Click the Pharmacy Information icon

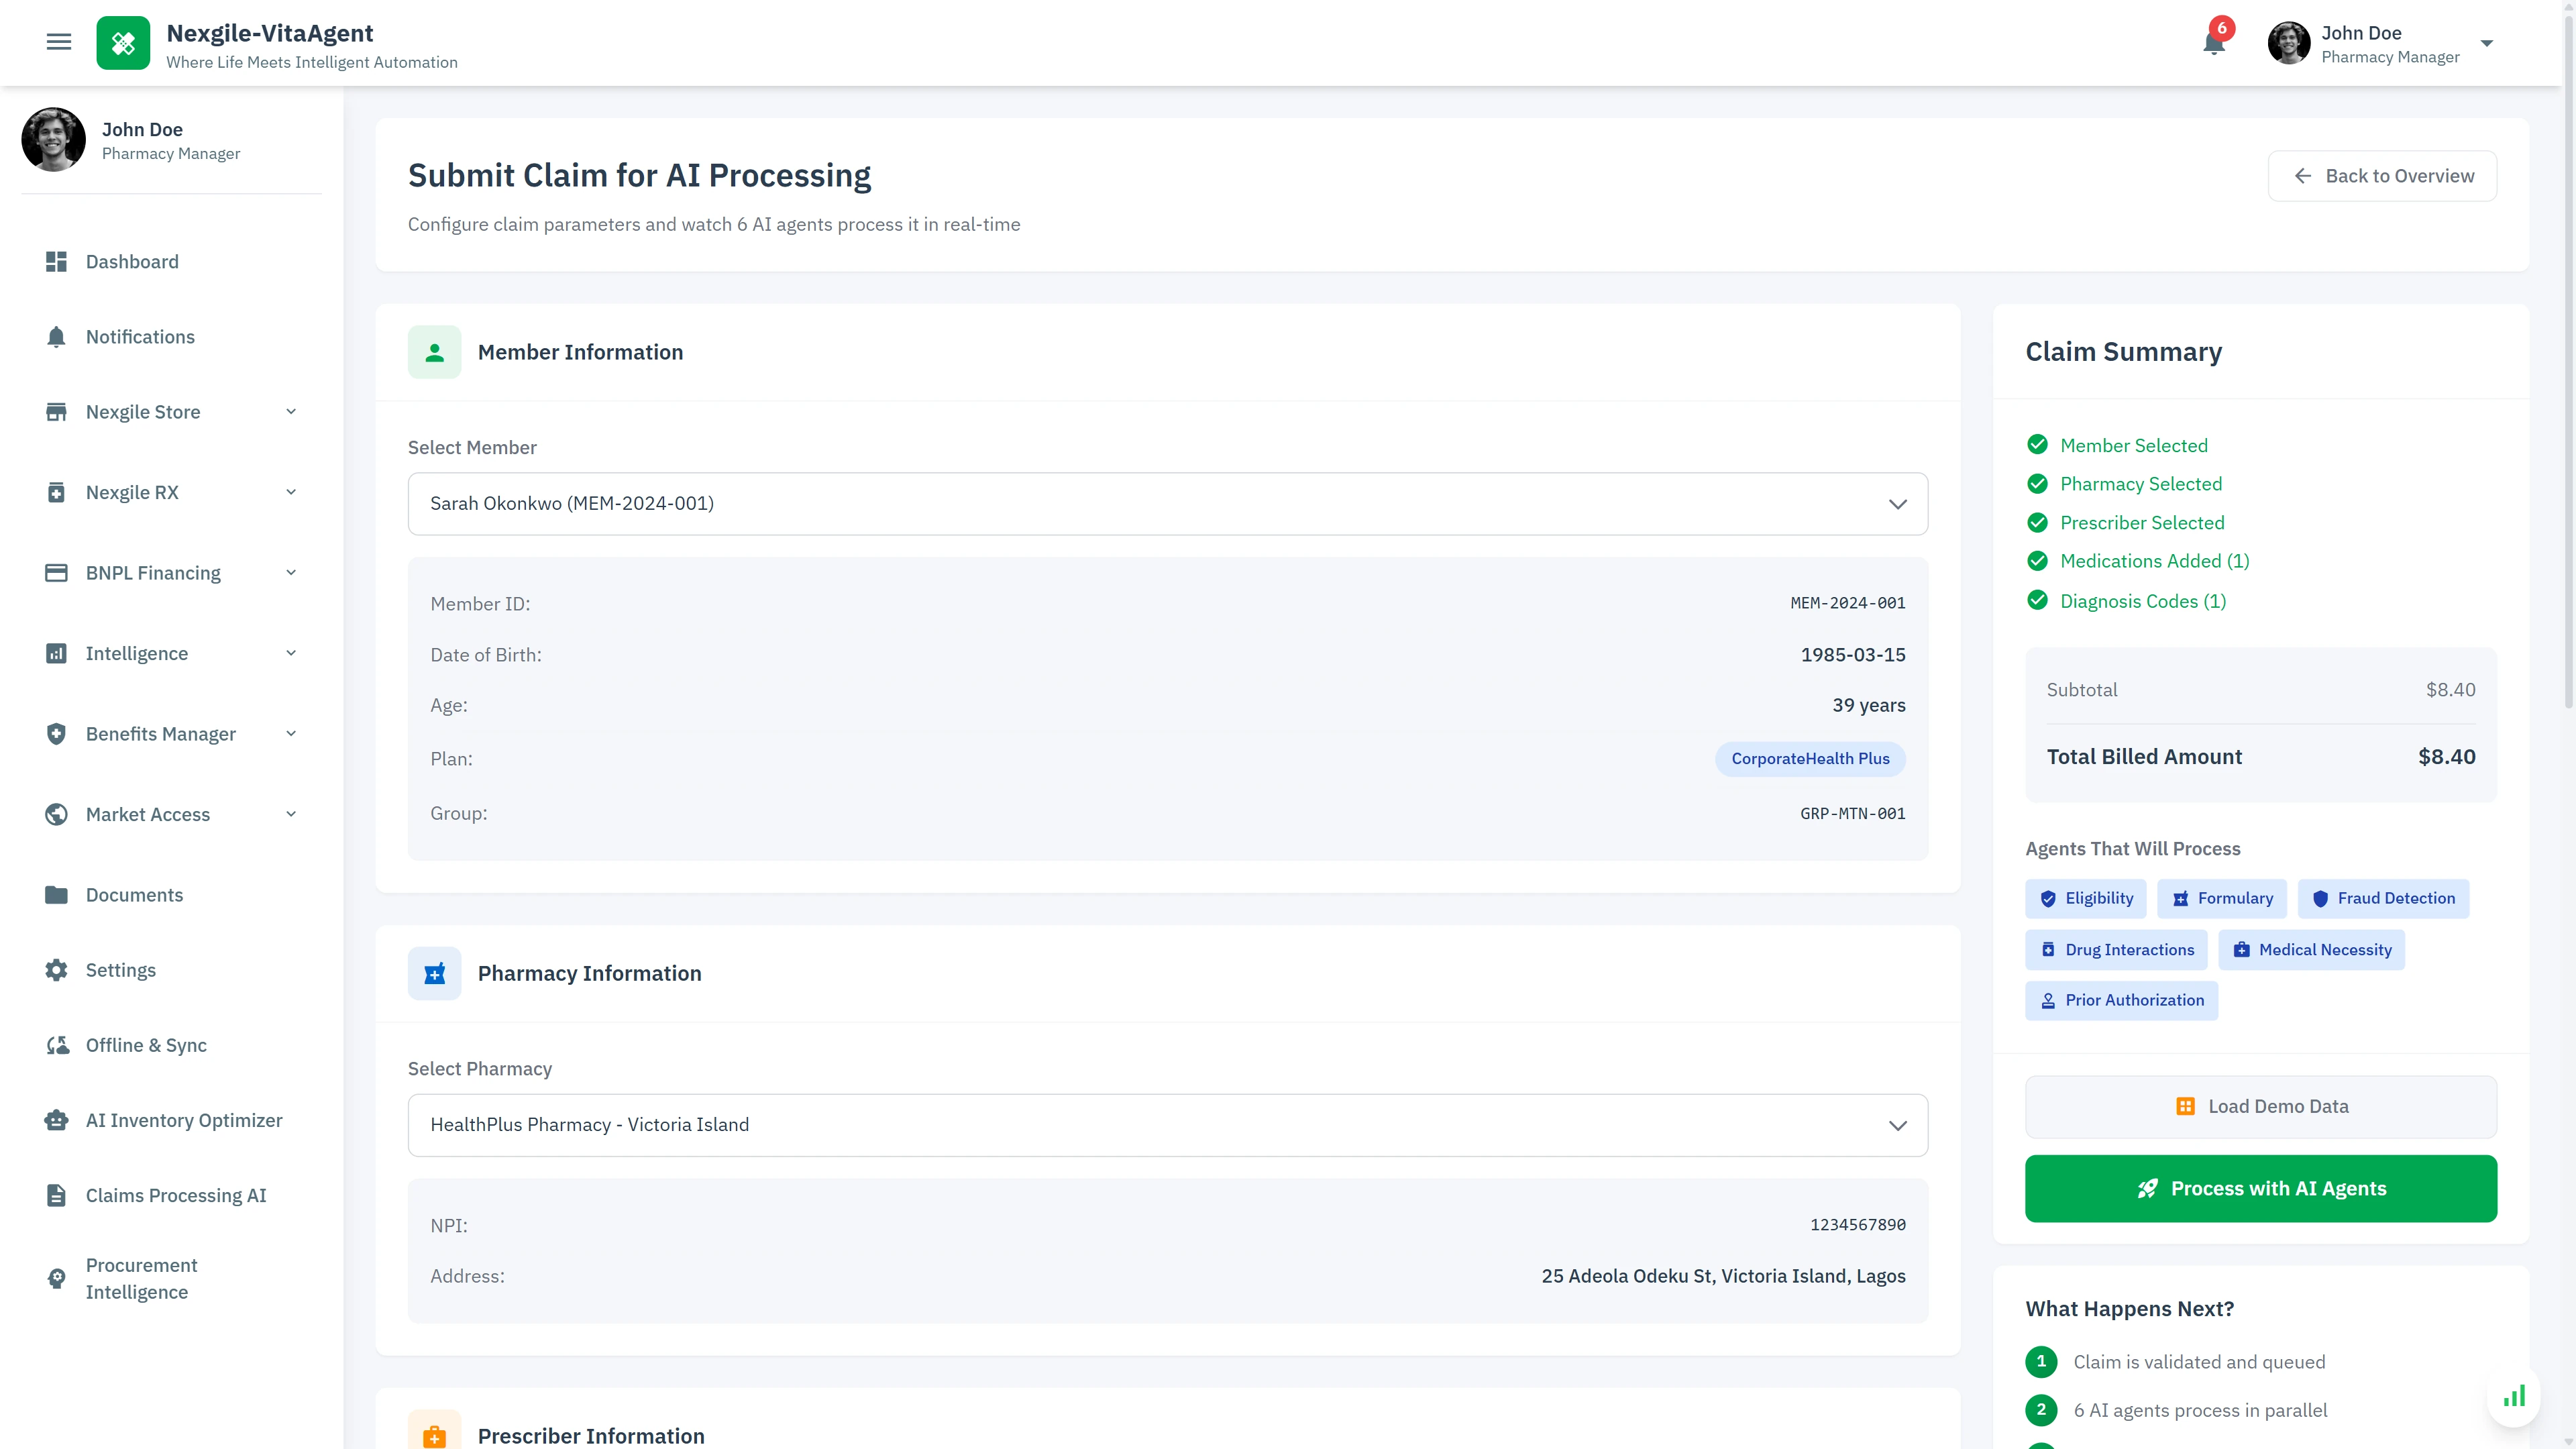(435, 973)
